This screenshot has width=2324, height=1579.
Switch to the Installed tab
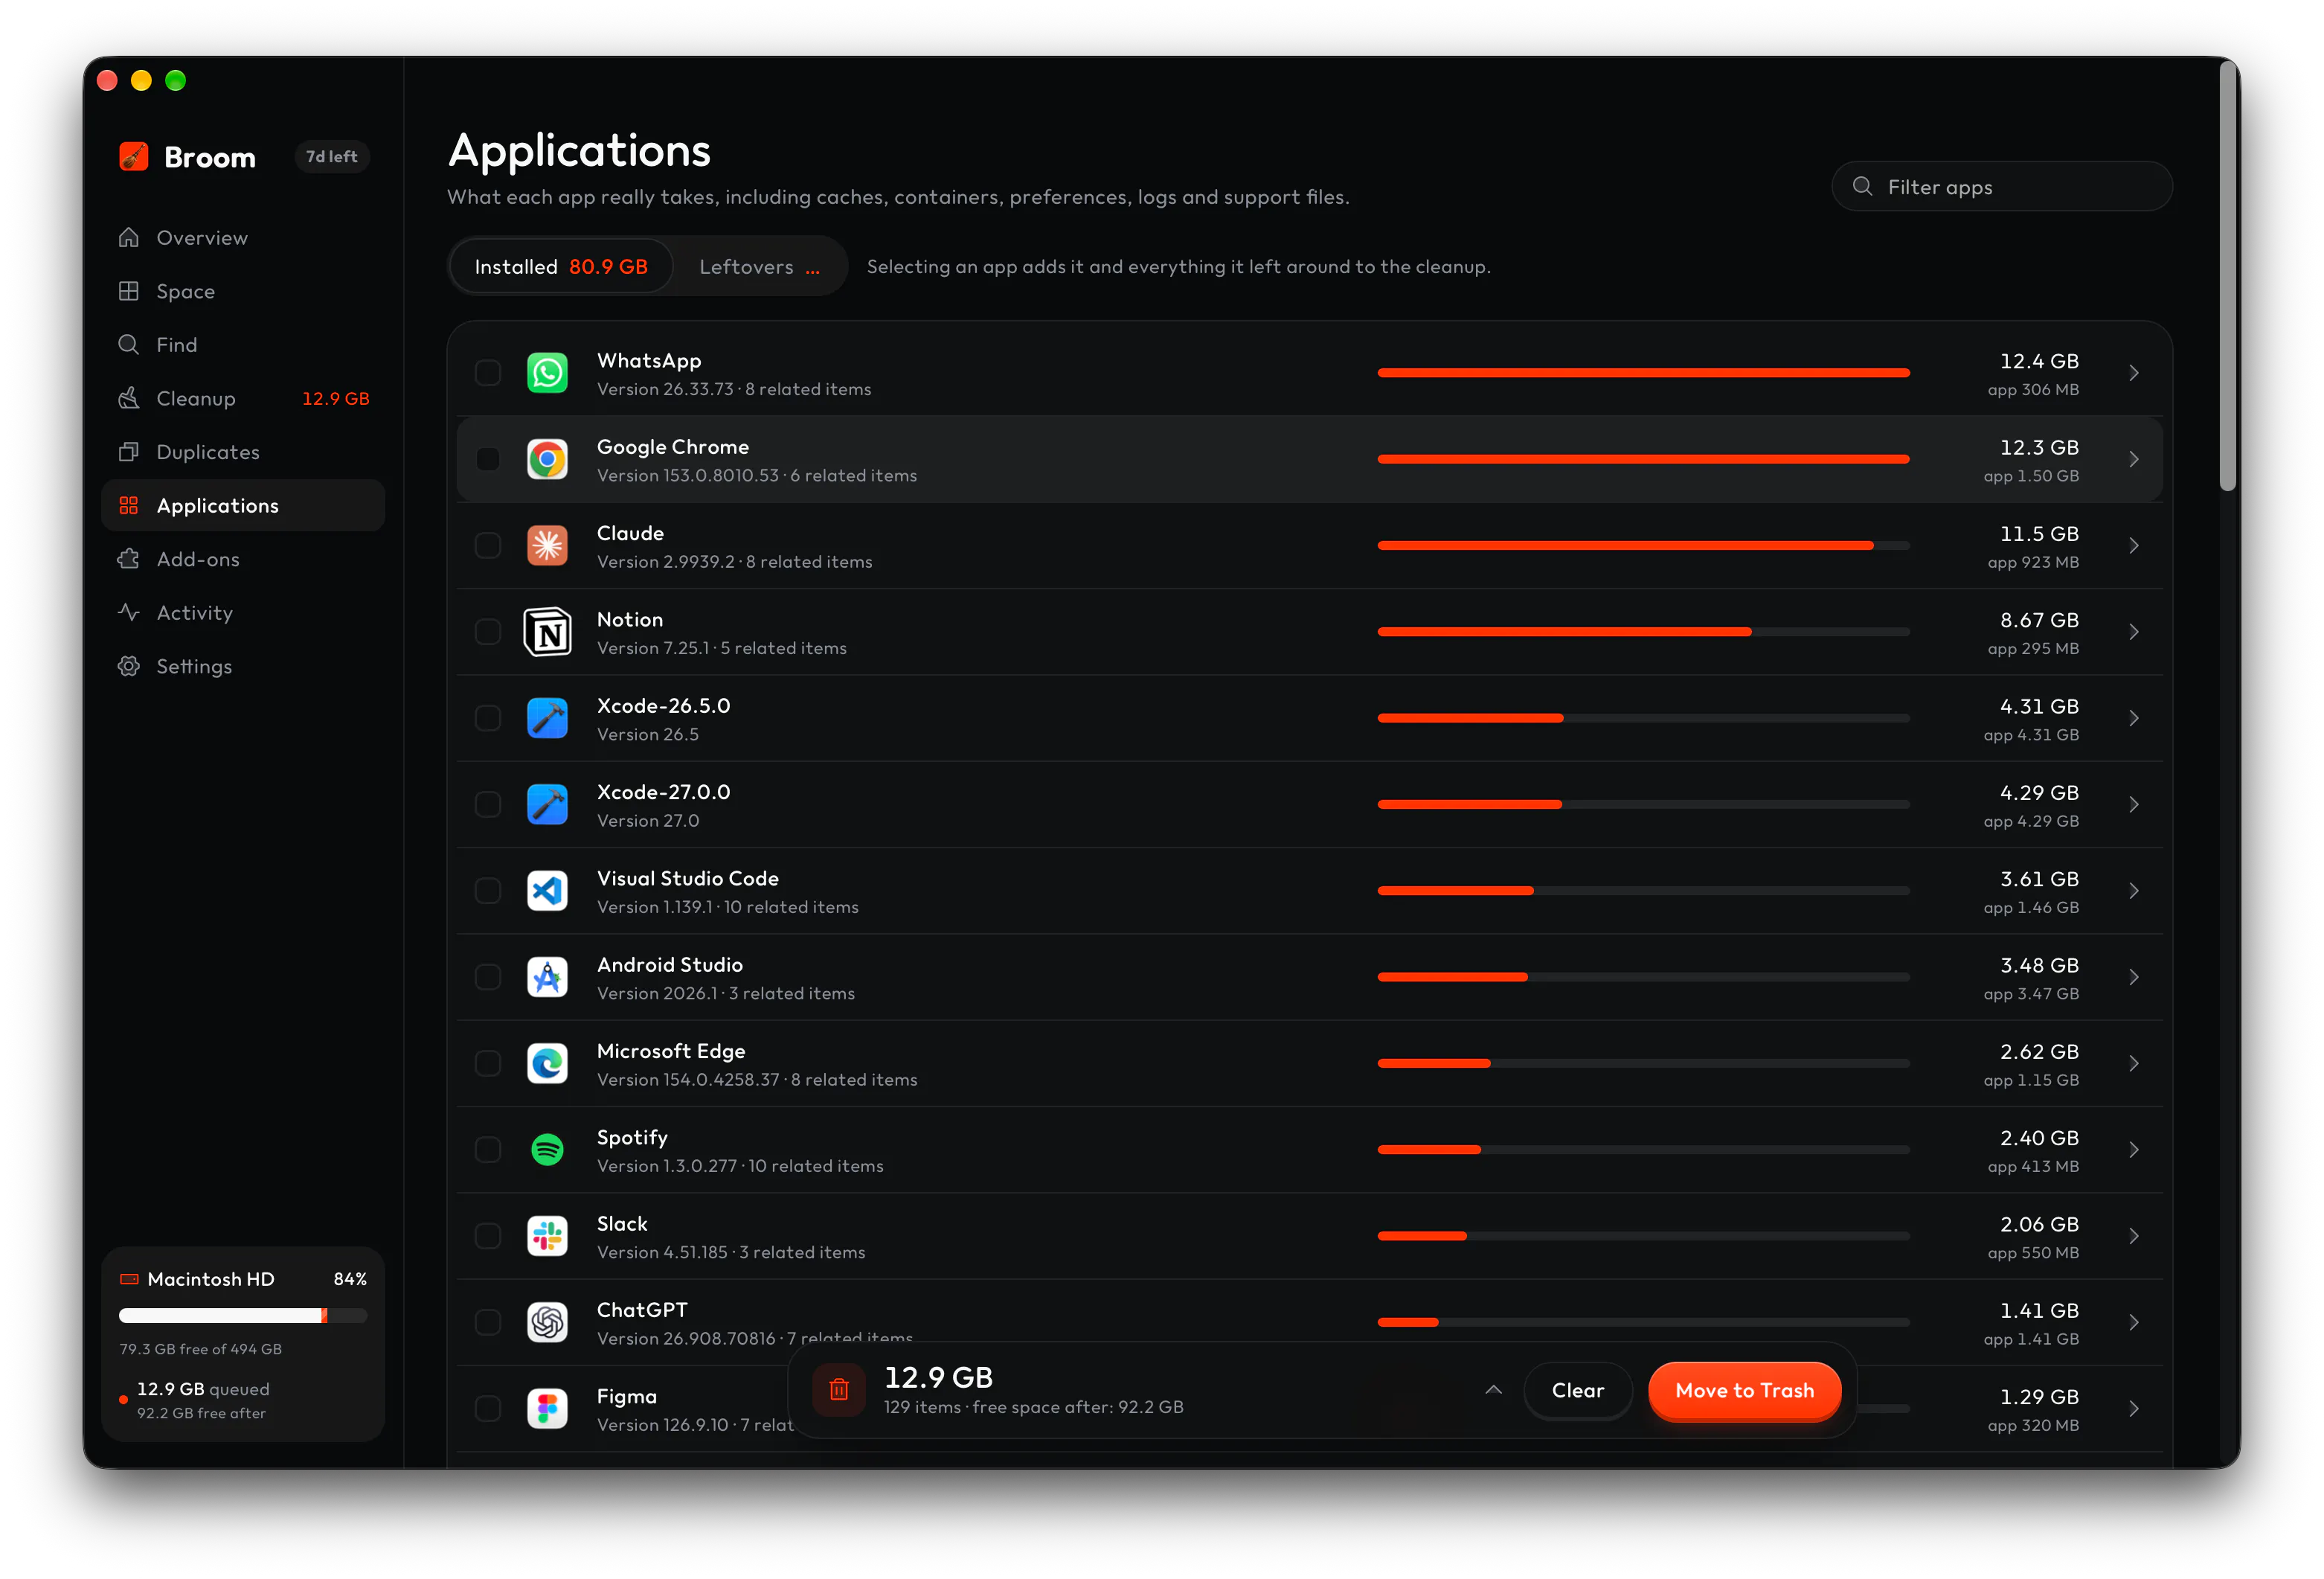[x=561, y=267]
